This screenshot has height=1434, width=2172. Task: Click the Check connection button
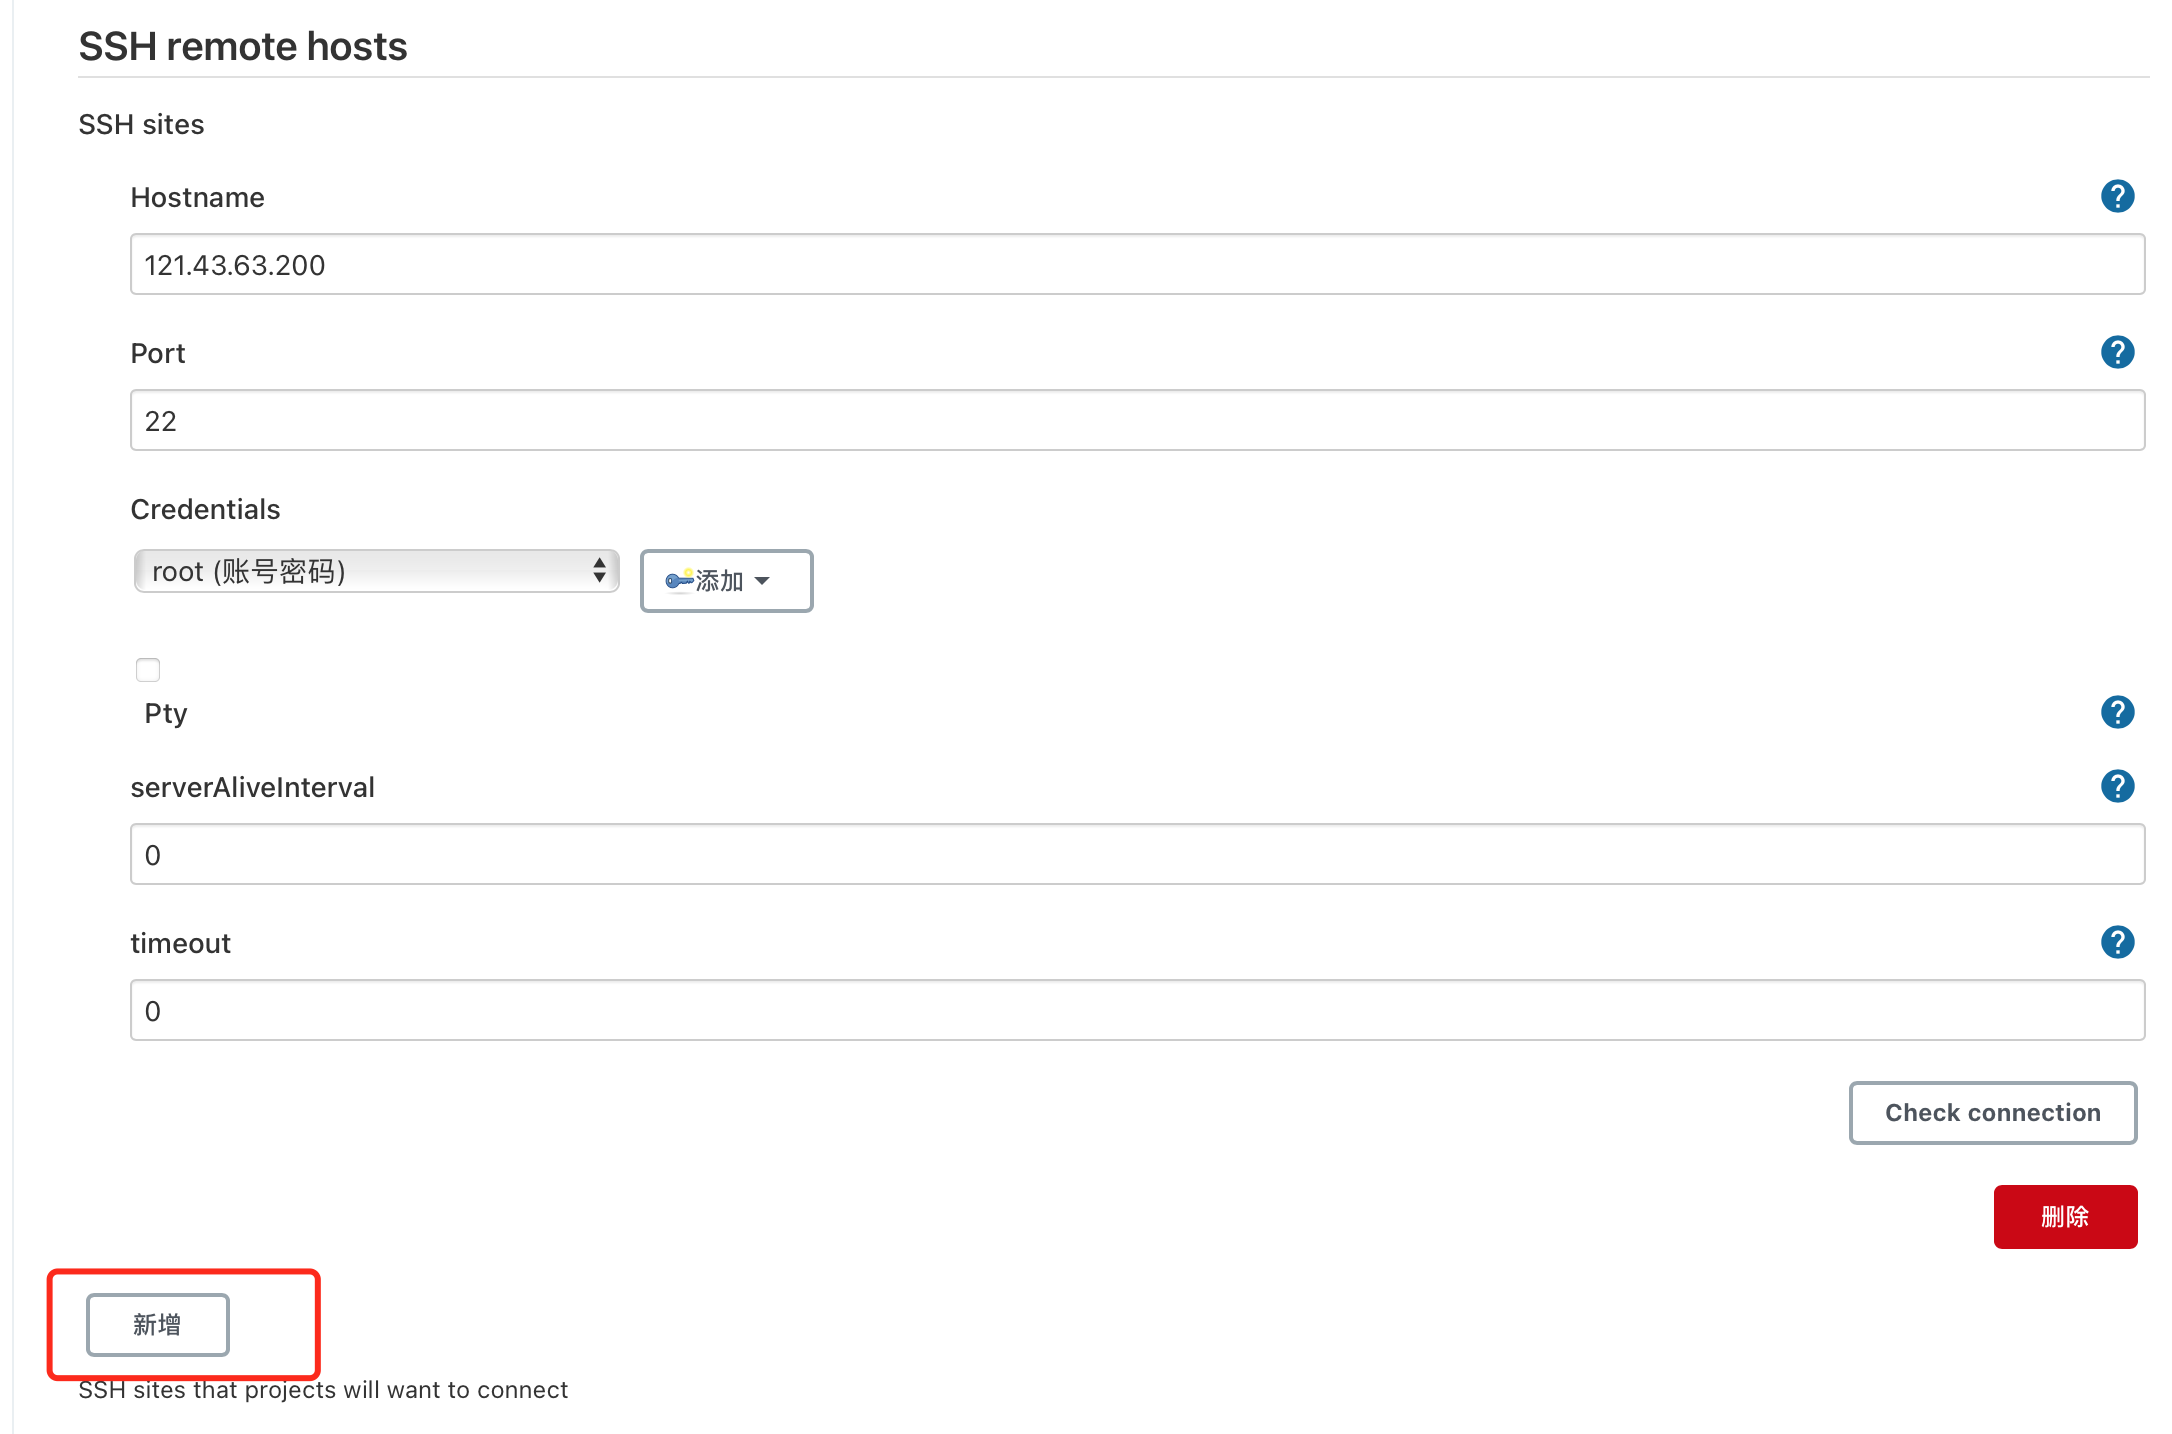1992,1112
